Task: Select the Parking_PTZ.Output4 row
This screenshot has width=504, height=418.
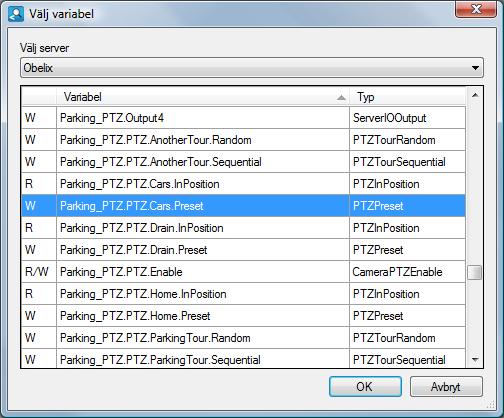Action: pyautogui.click(x=243, y=118)
